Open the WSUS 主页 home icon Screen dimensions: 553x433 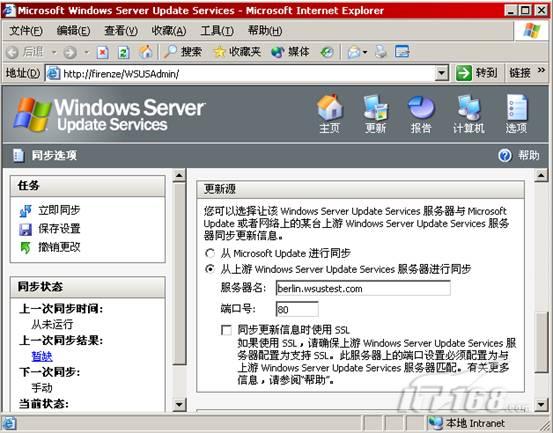point(329,108)
